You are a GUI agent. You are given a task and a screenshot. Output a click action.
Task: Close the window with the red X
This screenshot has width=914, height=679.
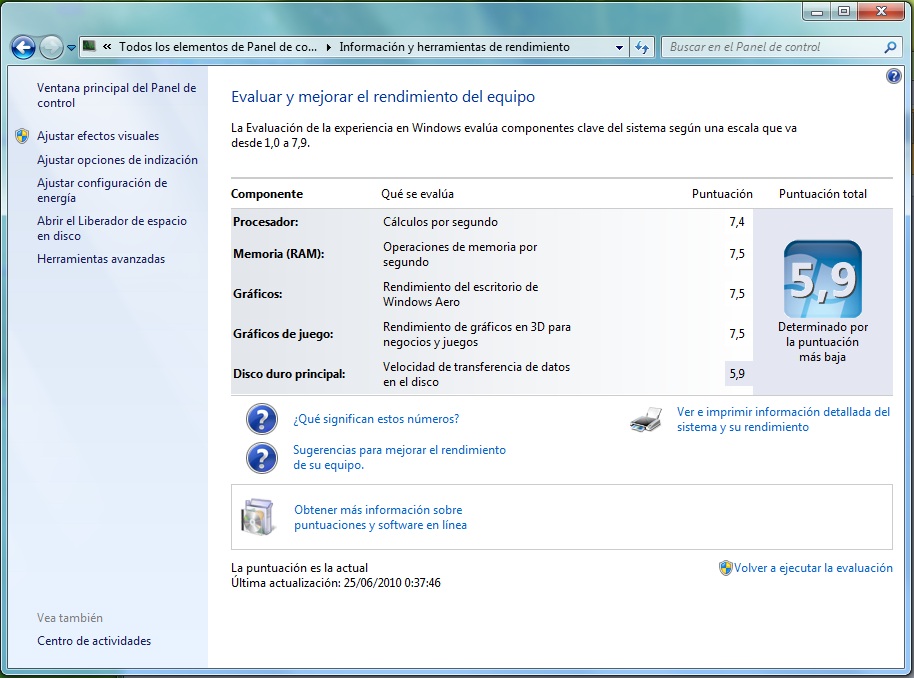(881, 11)
